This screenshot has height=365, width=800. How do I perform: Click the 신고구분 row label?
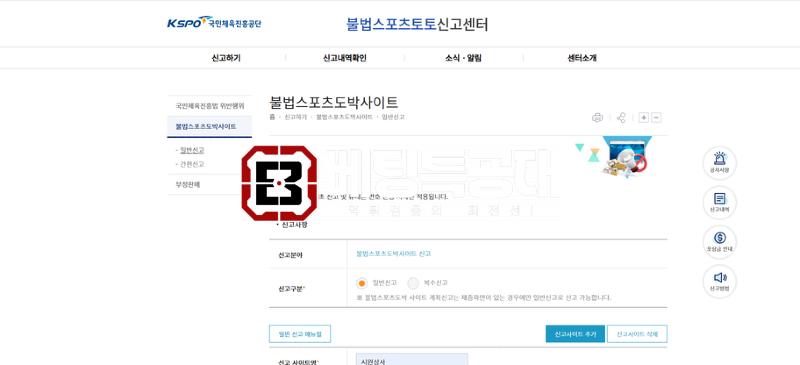click(x=291, y=289)
